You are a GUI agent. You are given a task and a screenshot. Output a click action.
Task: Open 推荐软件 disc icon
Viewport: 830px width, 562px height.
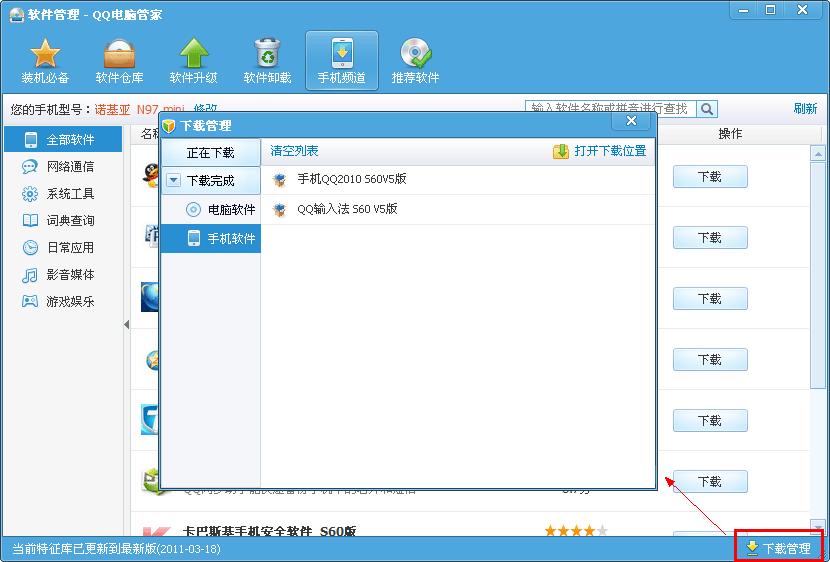click(416, 53)
